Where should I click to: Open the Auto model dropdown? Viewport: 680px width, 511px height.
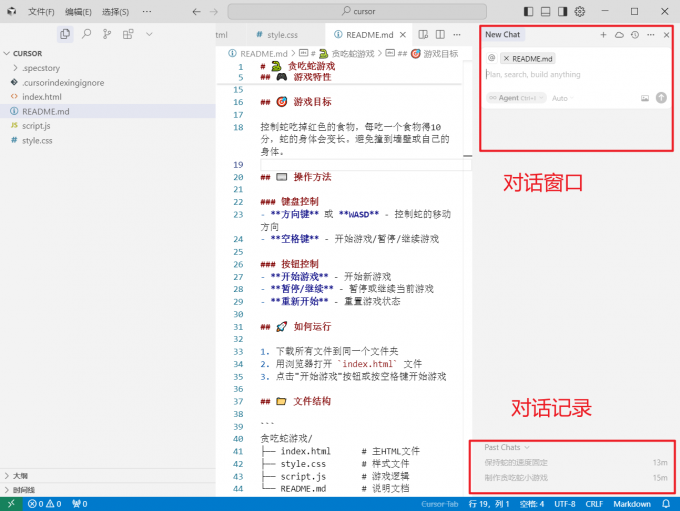pyautogui.click(x=562, y=98)
